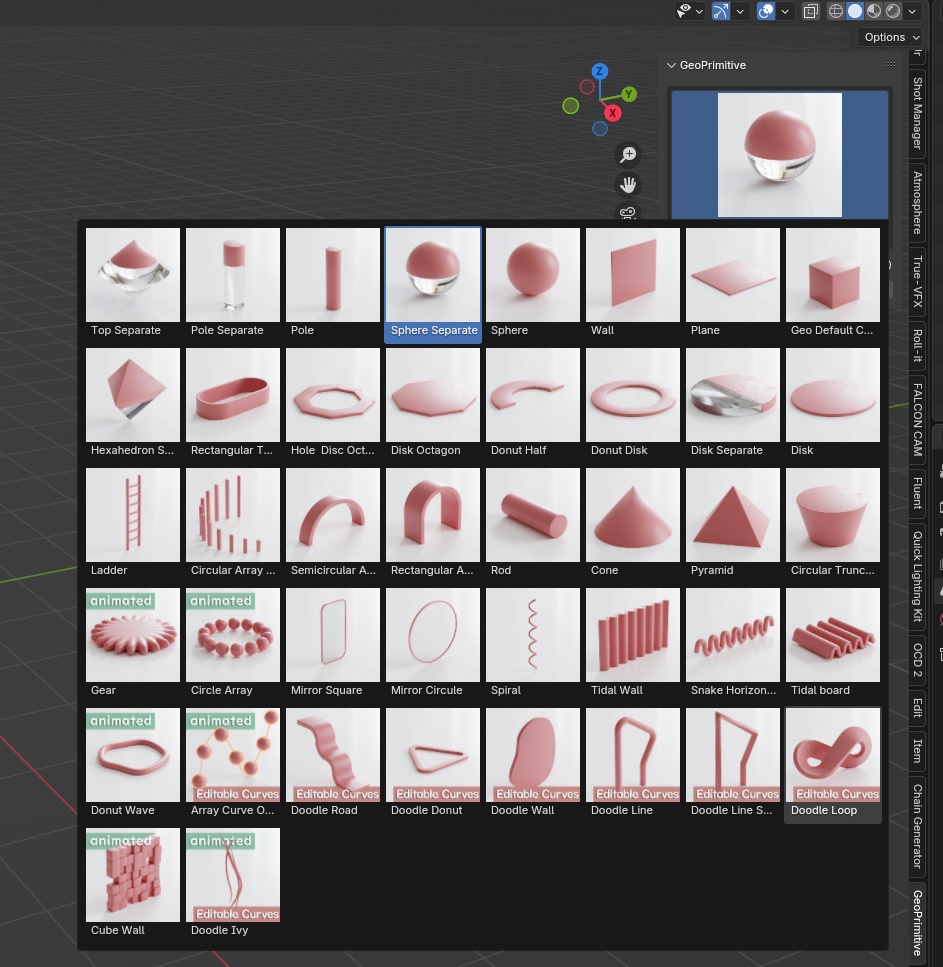
Task: Pick the Doodle Loop editable curve
Action: pyautogui.click(x=833, y=763)
